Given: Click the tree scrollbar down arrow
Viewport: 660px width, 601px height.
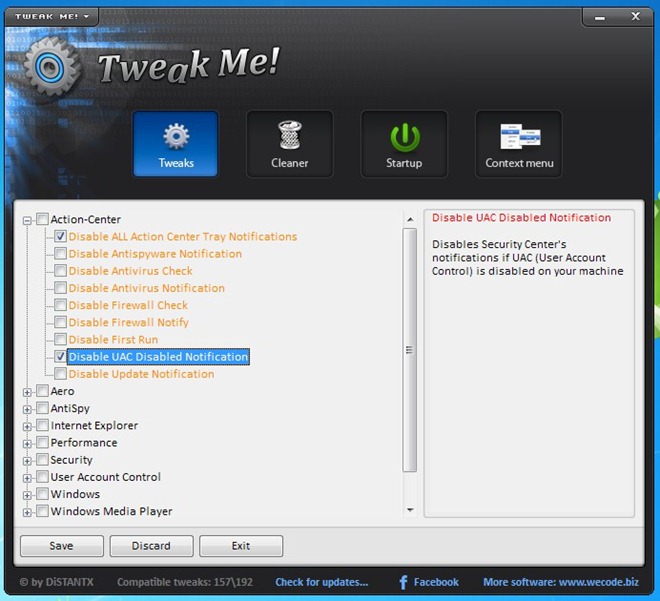Looking at the screenshot, I should tap(410, 510).
